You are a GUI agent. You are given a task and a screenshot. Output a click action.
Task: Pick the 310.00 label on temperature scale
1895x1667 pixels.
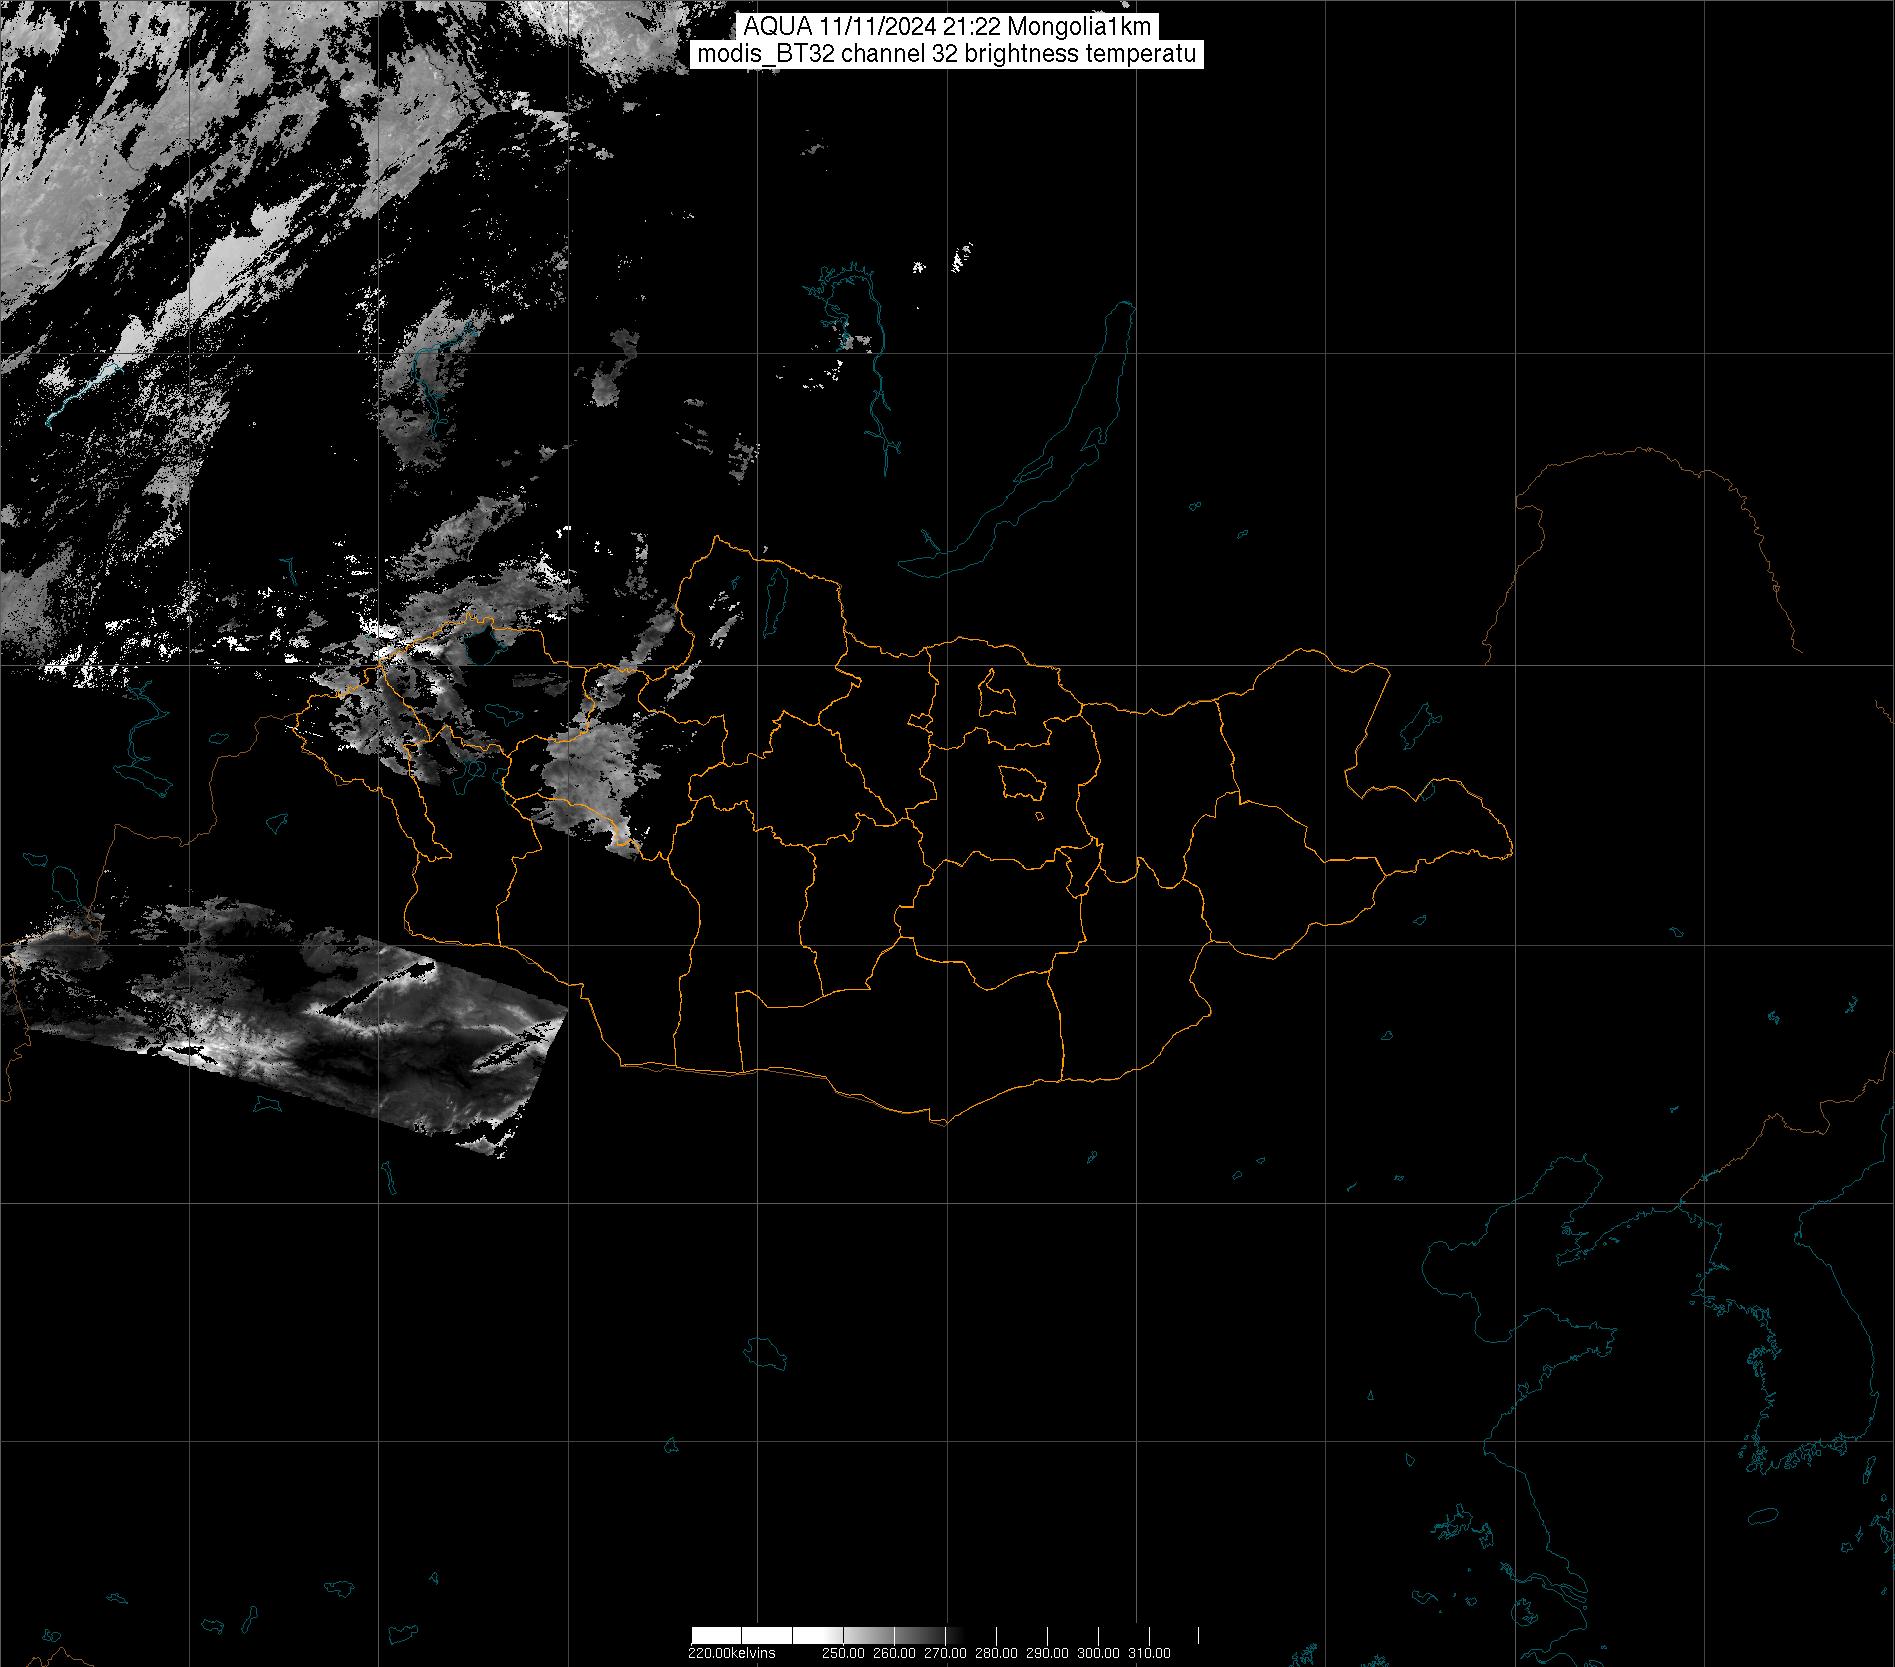1149,1653
